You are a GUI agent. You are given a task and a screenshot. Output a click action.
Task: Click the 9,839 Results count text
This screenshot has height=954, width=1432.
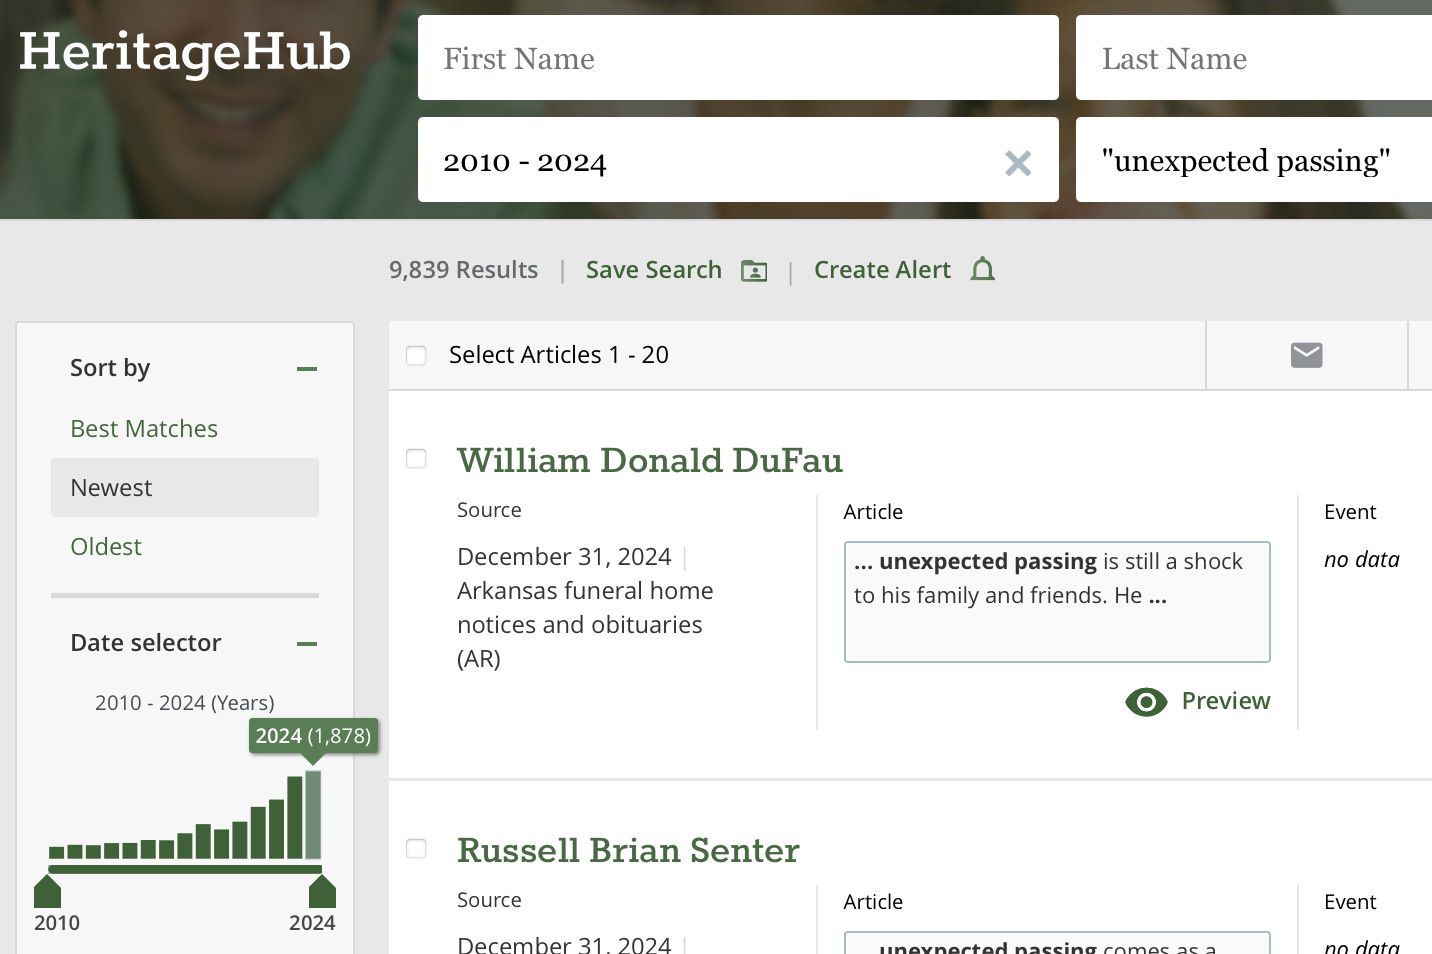click(x=463, y=270)
